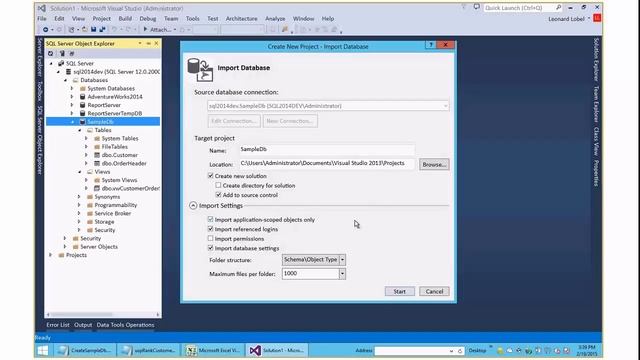Viewport: 640px width, 360px height.
Task: Switch to the Output tab
Action: coord(83,325)
